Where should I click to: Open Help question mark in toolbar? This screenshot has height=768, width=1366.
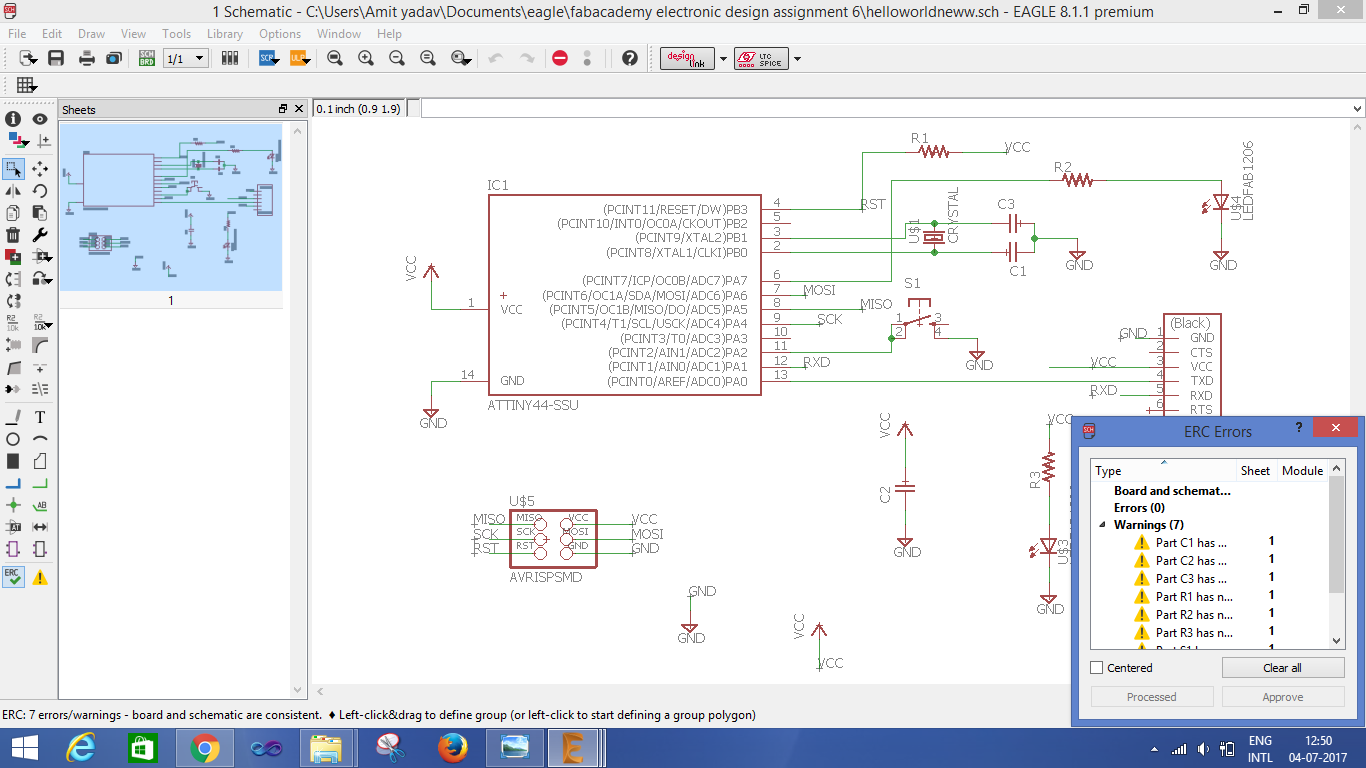click(629, 58)
